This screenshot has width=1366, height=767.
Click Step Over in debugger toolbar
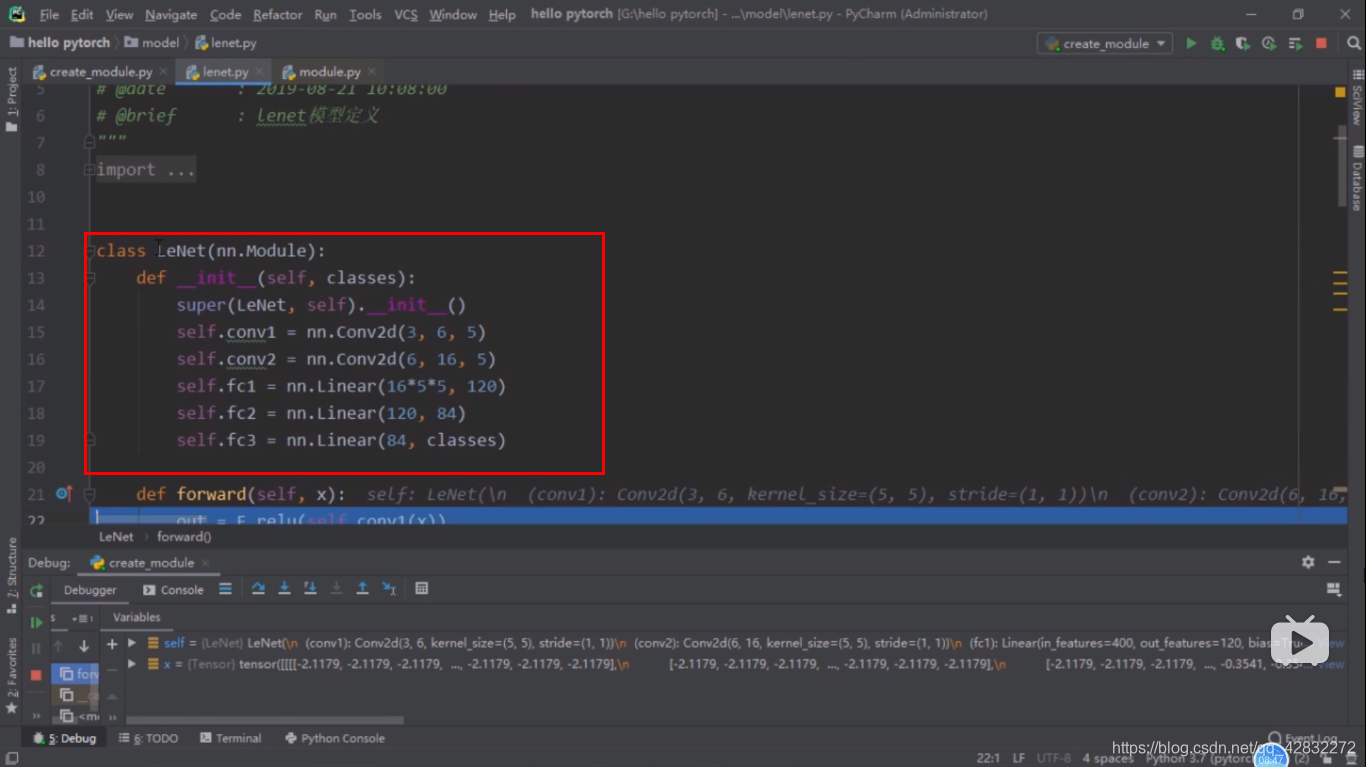coord(258,589)
